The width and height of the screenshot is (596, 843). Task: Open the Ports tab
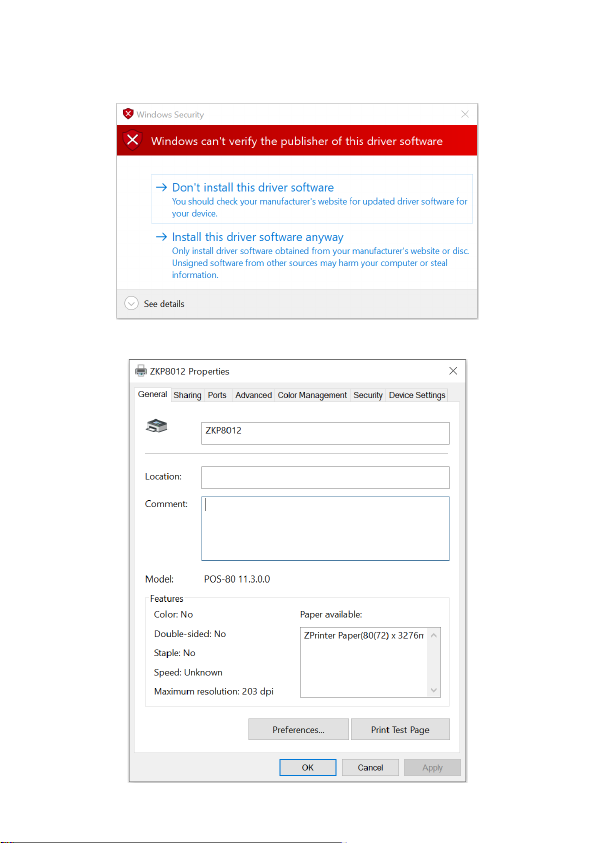(x=217, y=395)
